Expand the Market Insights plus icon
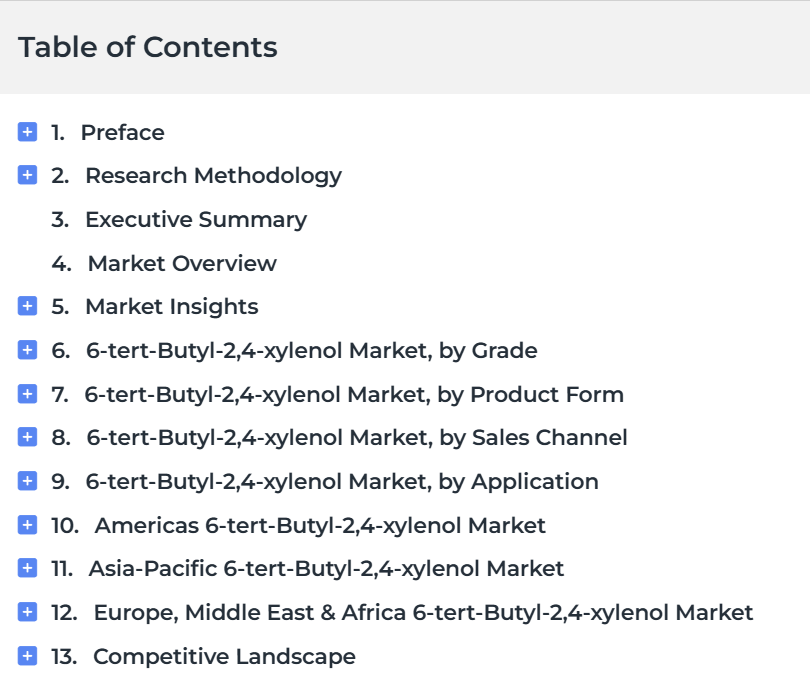Viewport: 810px width, 699px height. [x=27, y=306]
